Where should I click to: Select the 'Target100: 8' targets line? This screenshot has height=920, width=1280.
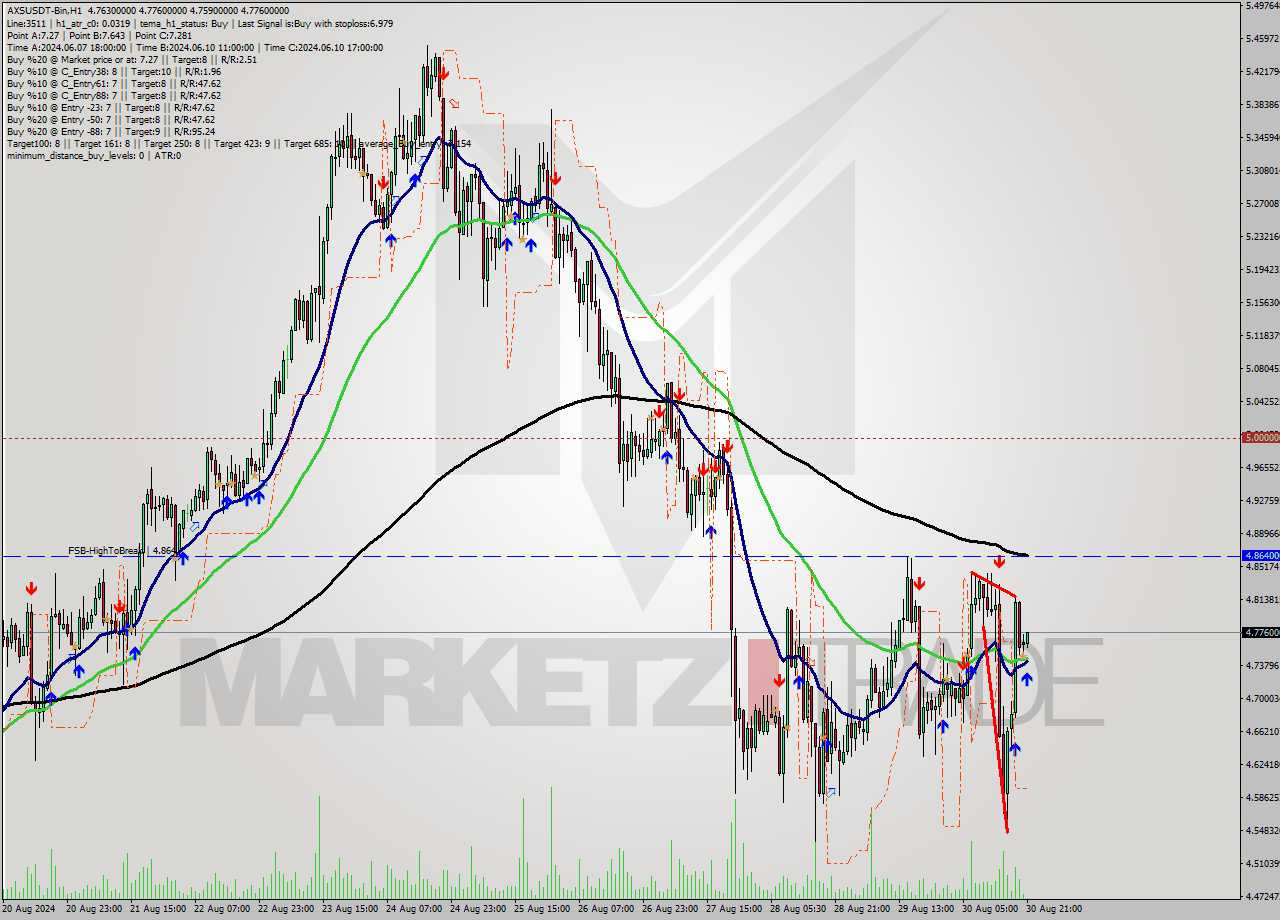click(x=238, y=143)
